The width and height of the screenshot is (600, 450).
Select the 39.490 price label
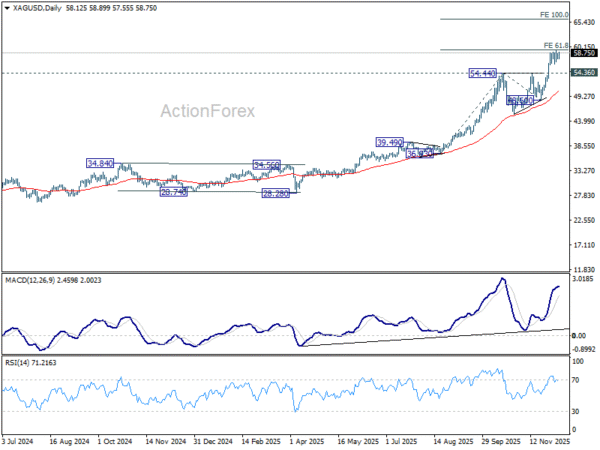390,142
